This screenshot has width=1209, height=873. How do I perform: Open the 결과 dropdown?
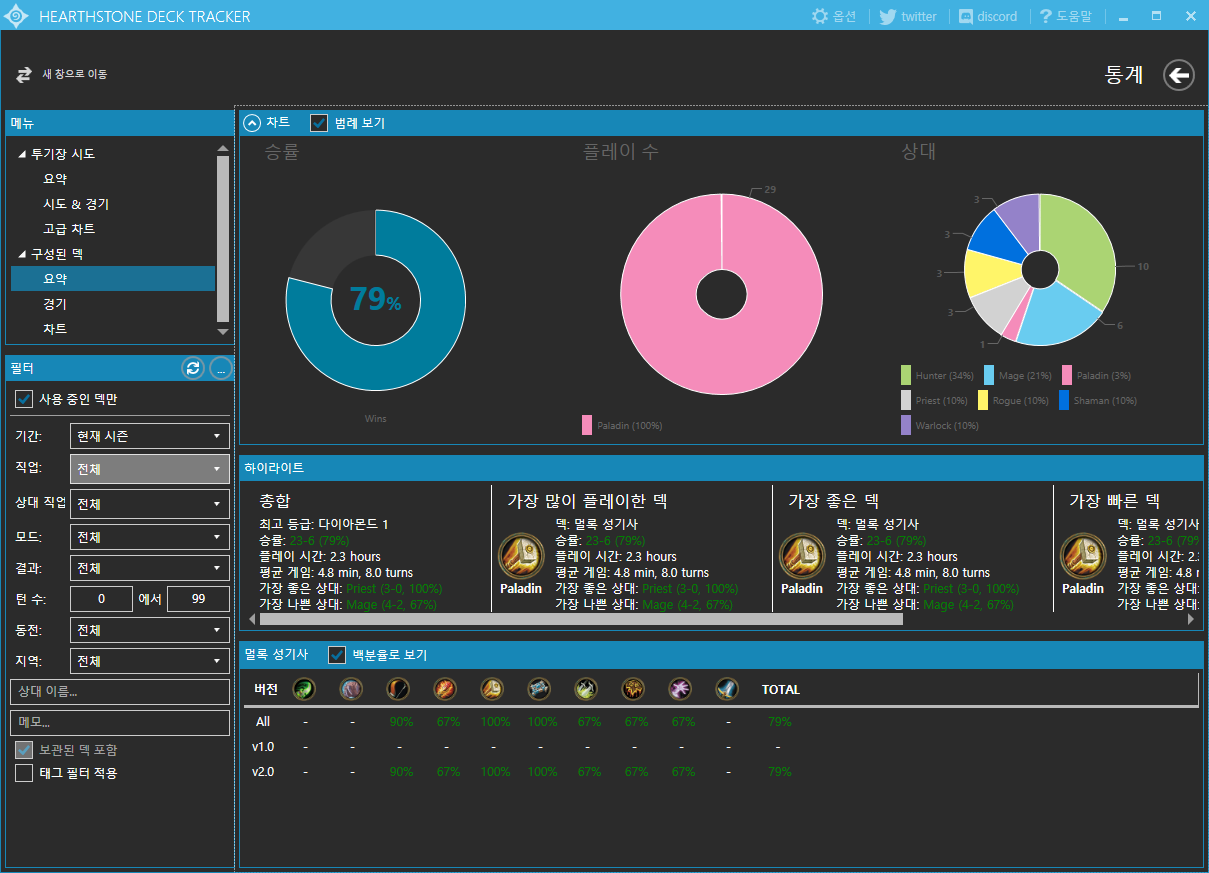[x=150, y=568]
